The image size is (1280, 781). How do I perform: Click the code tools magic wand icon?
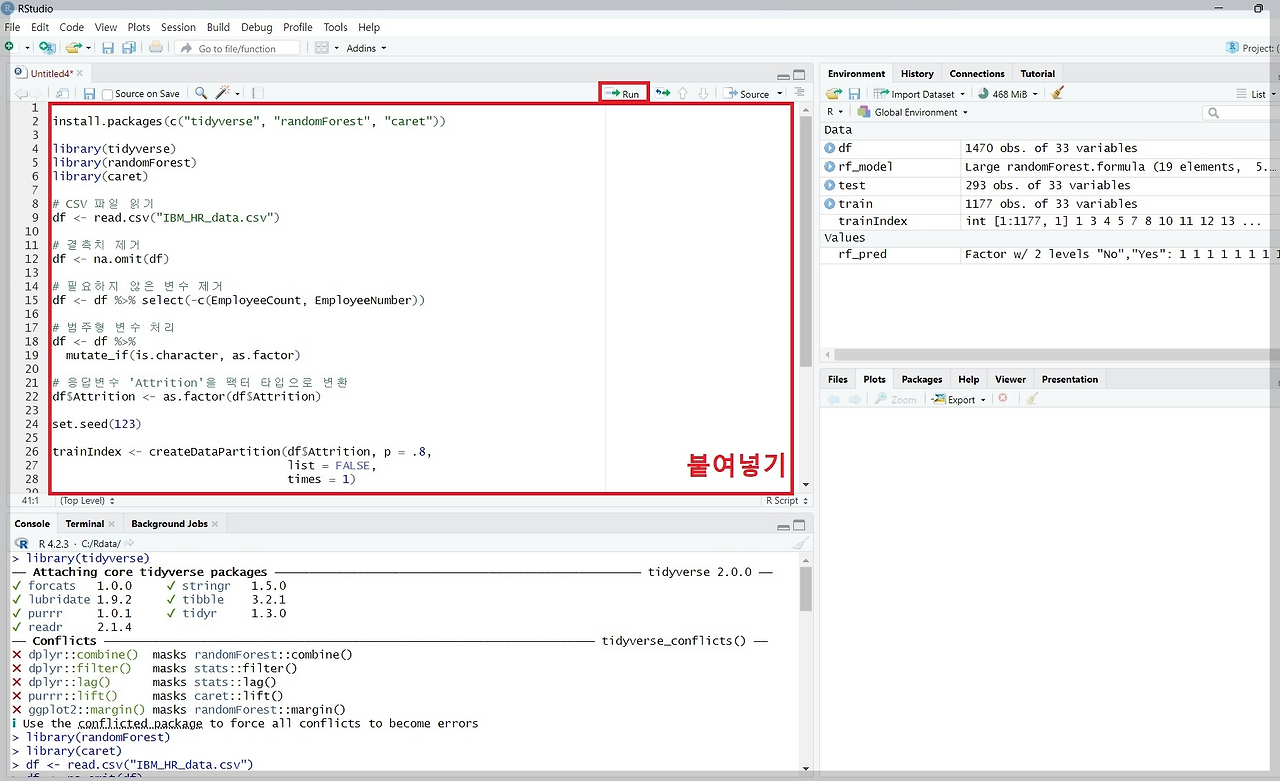[x=222, y=93]
